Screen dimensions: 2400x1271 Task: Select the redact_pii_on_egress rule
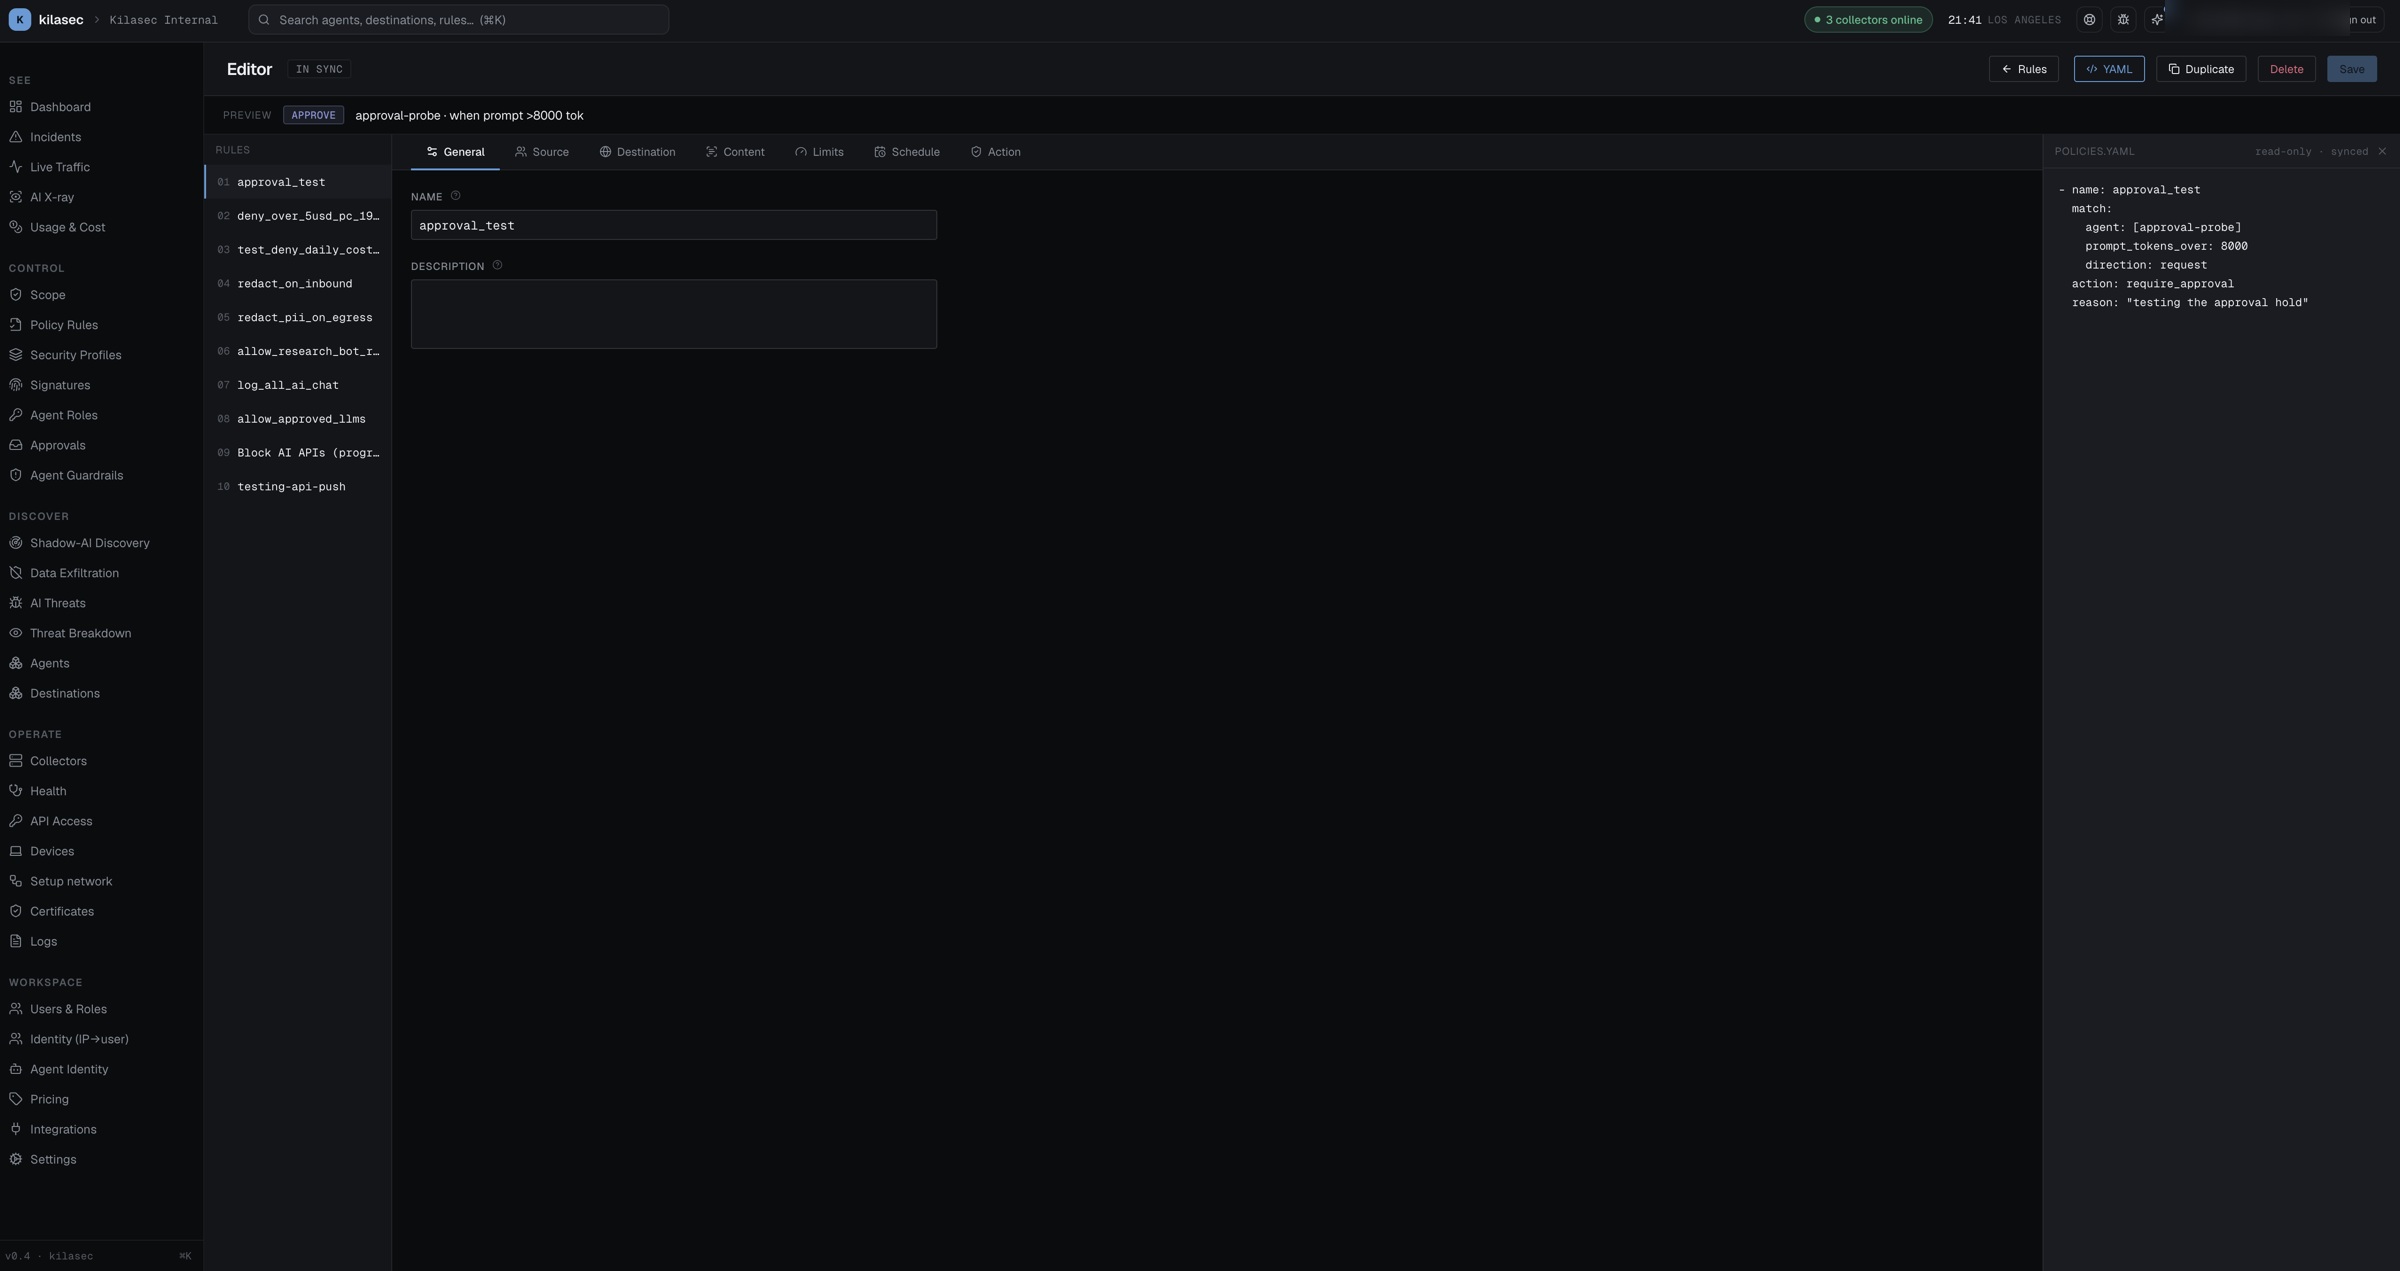(x=298, y=318)
